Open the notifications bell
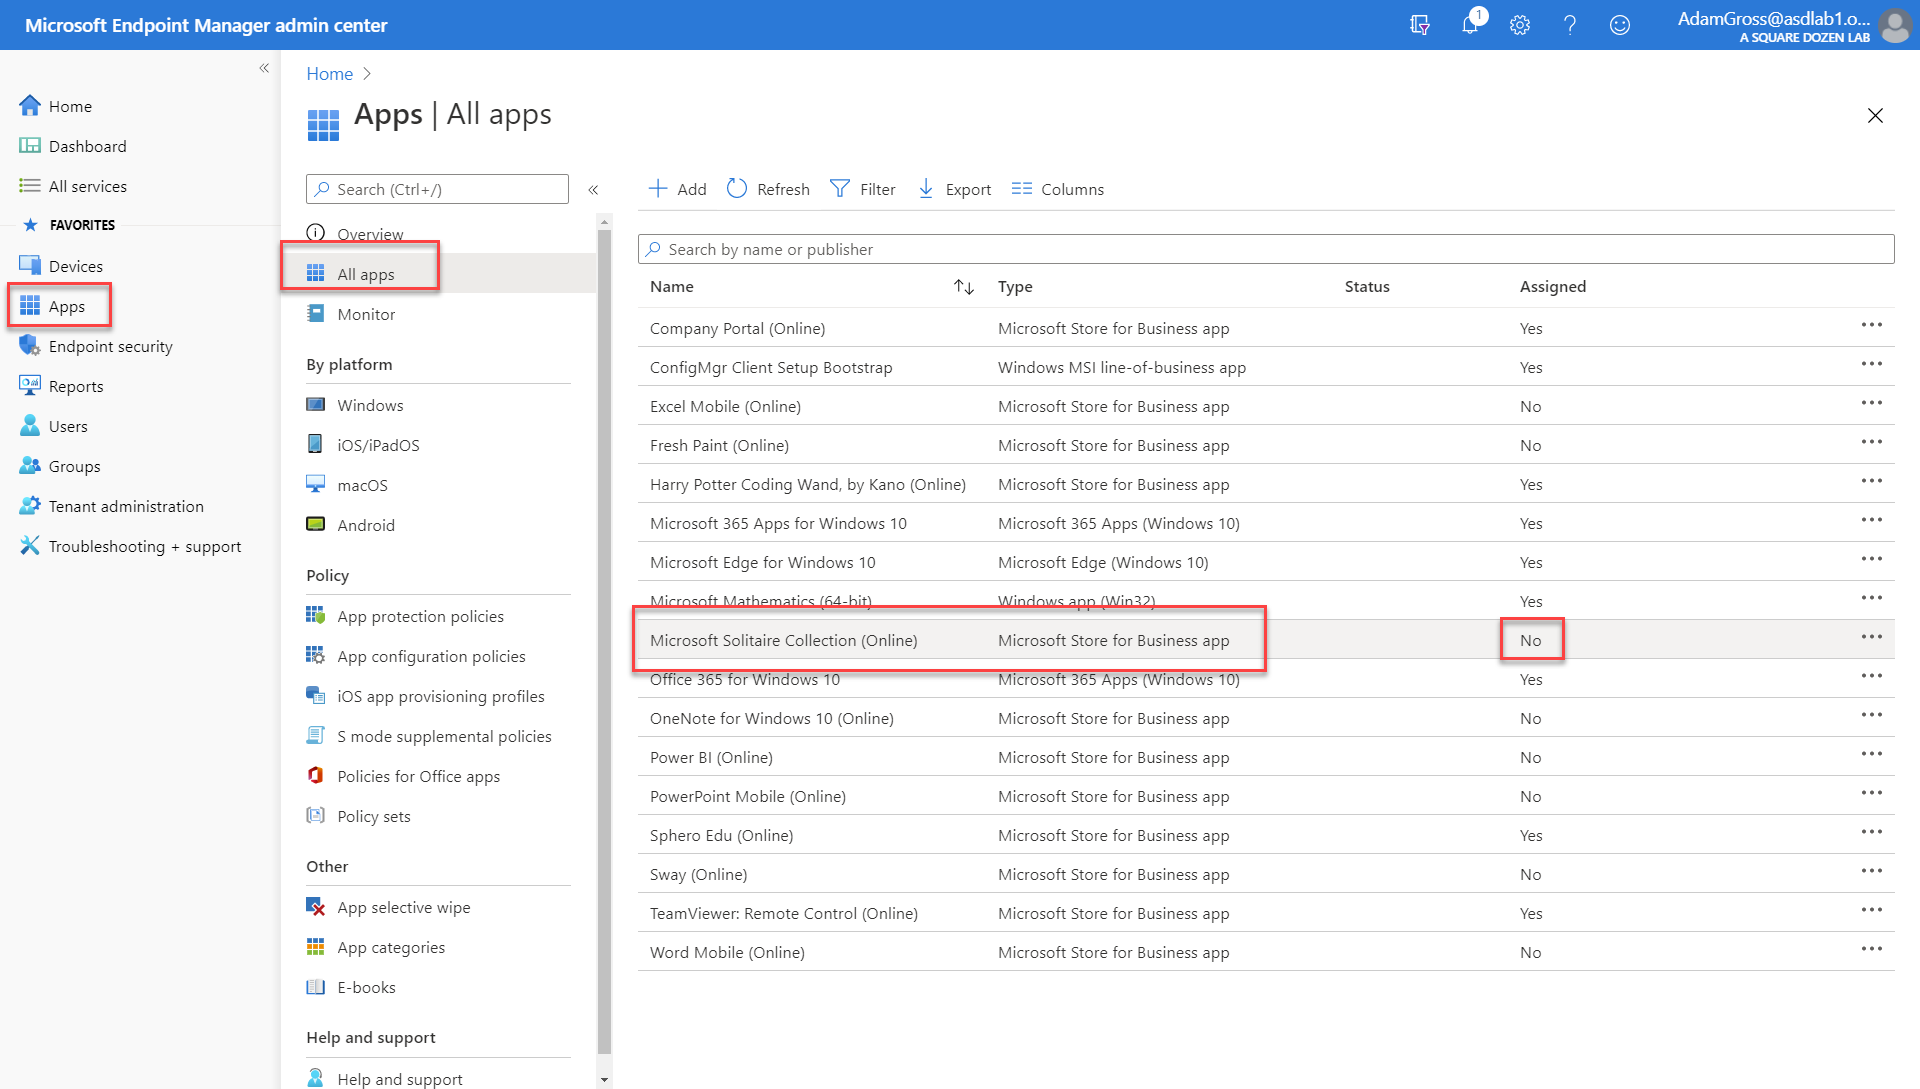The height and width of the screenshot is (1089, 1920). tap(1470, 25)
